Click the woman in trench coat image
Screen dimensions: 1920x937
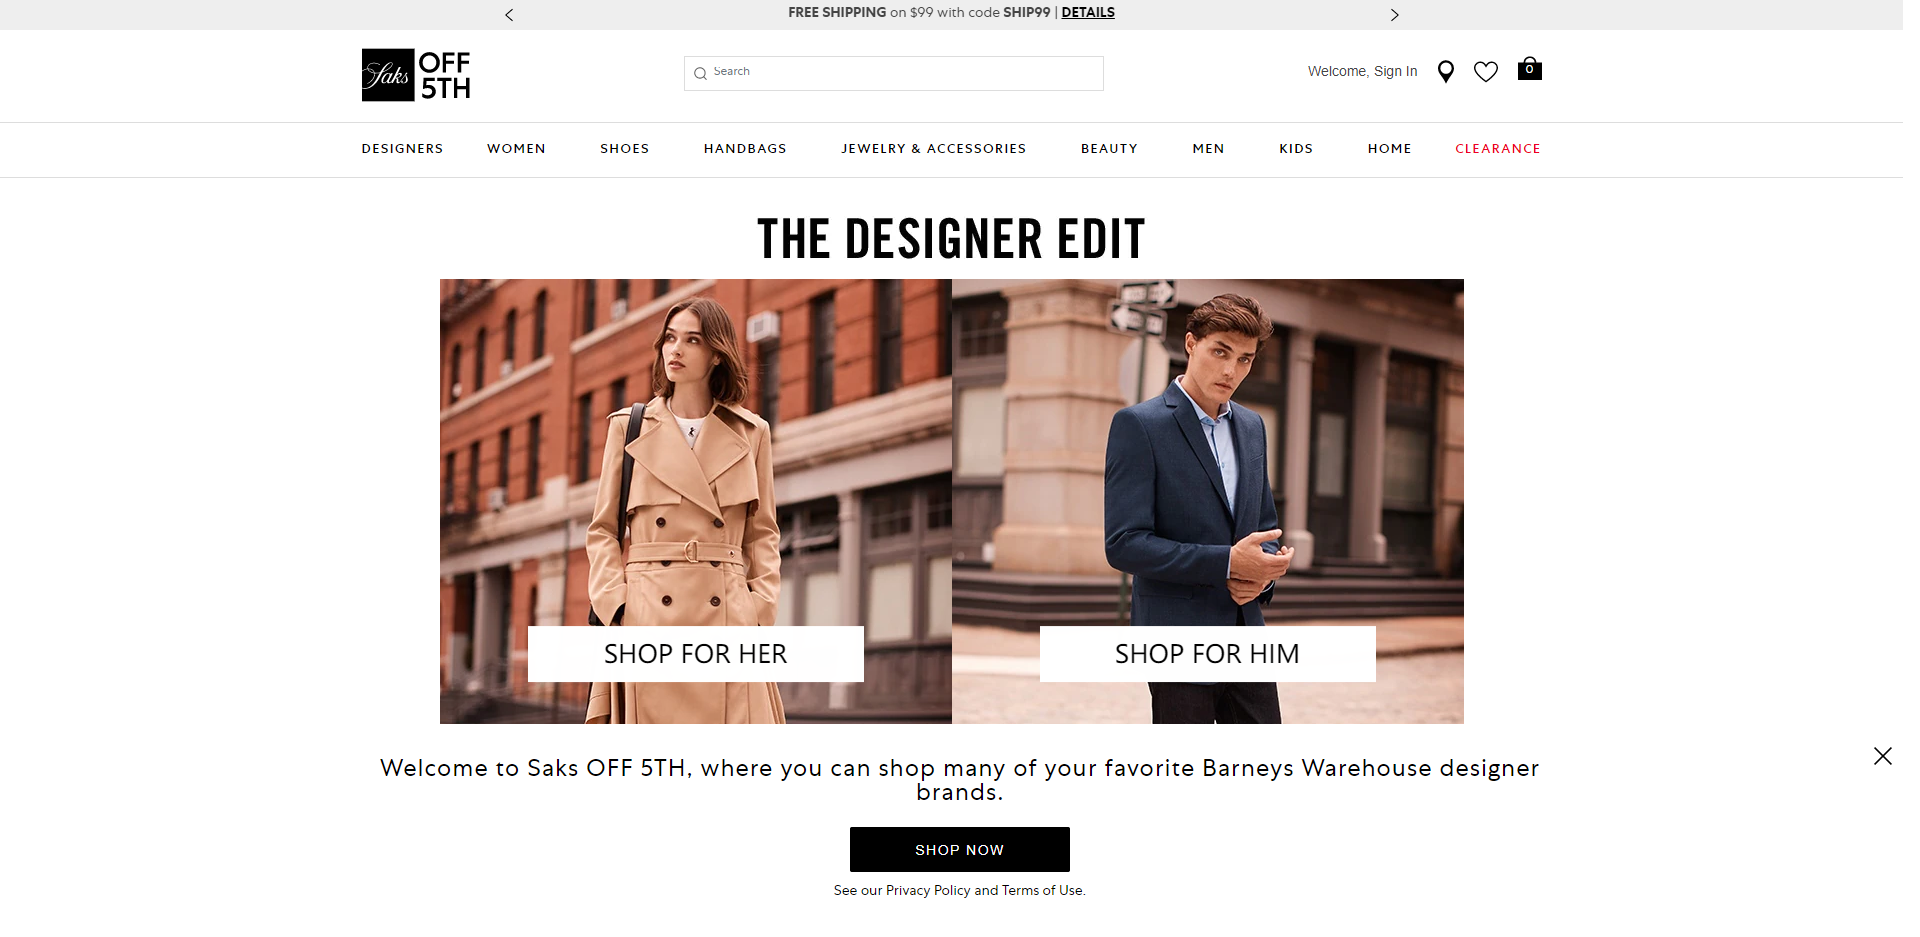pos(696,501)
